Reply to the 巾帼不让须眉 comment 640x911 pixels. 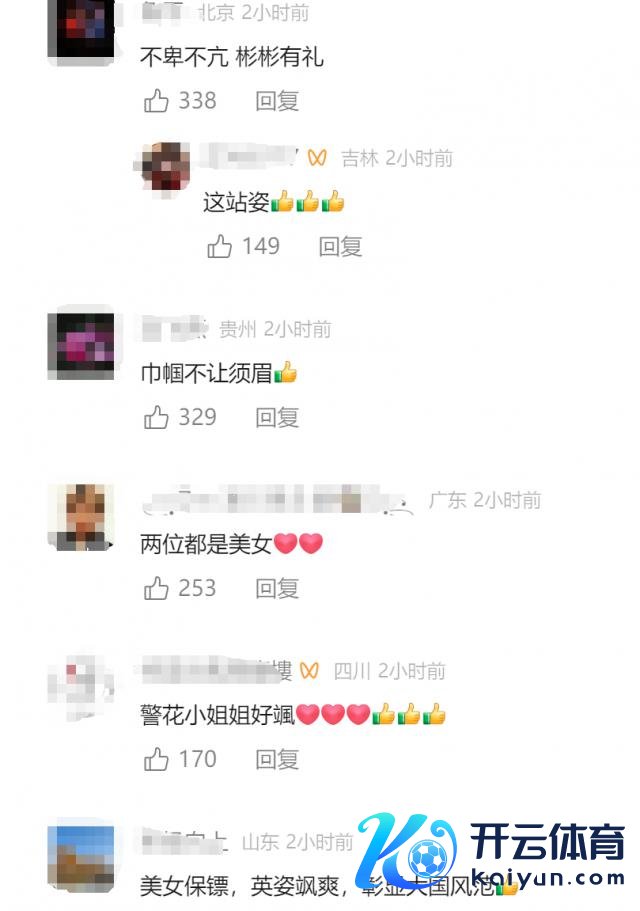click(277, 417)
